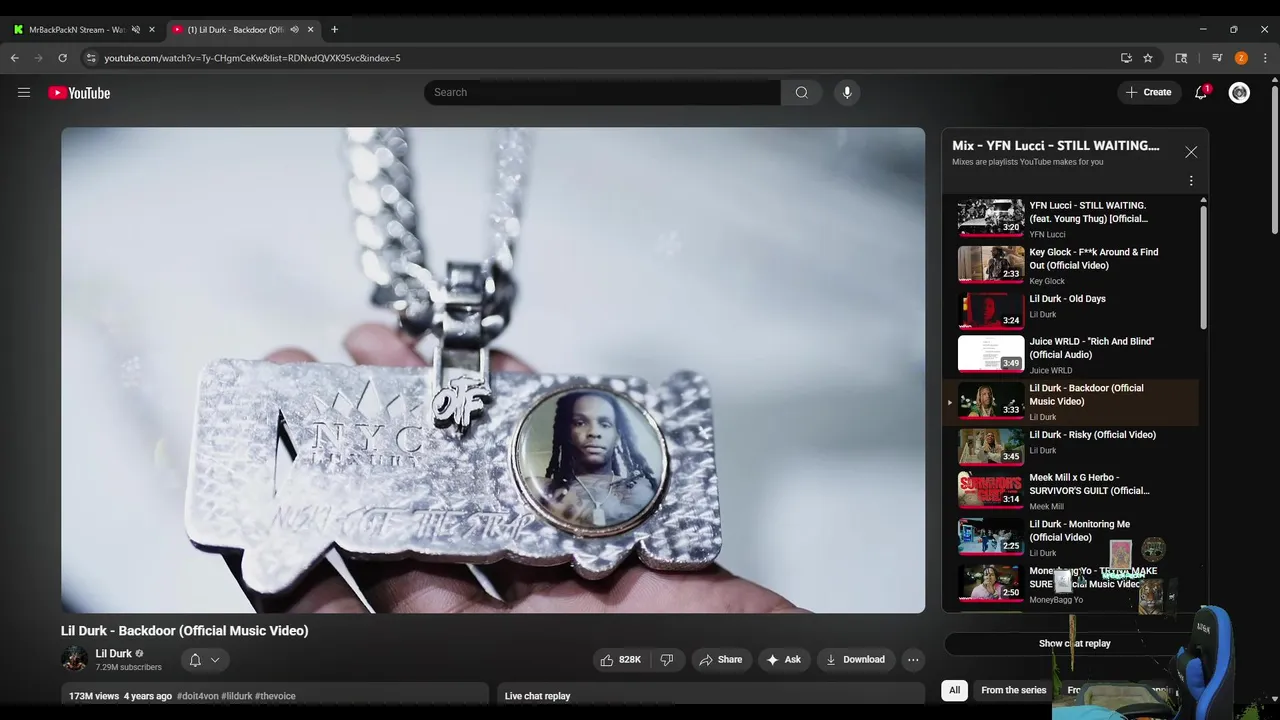1280x720 pixels.
Task: Open Lil Durk channel avatar
Action: [x=74, y=659]
